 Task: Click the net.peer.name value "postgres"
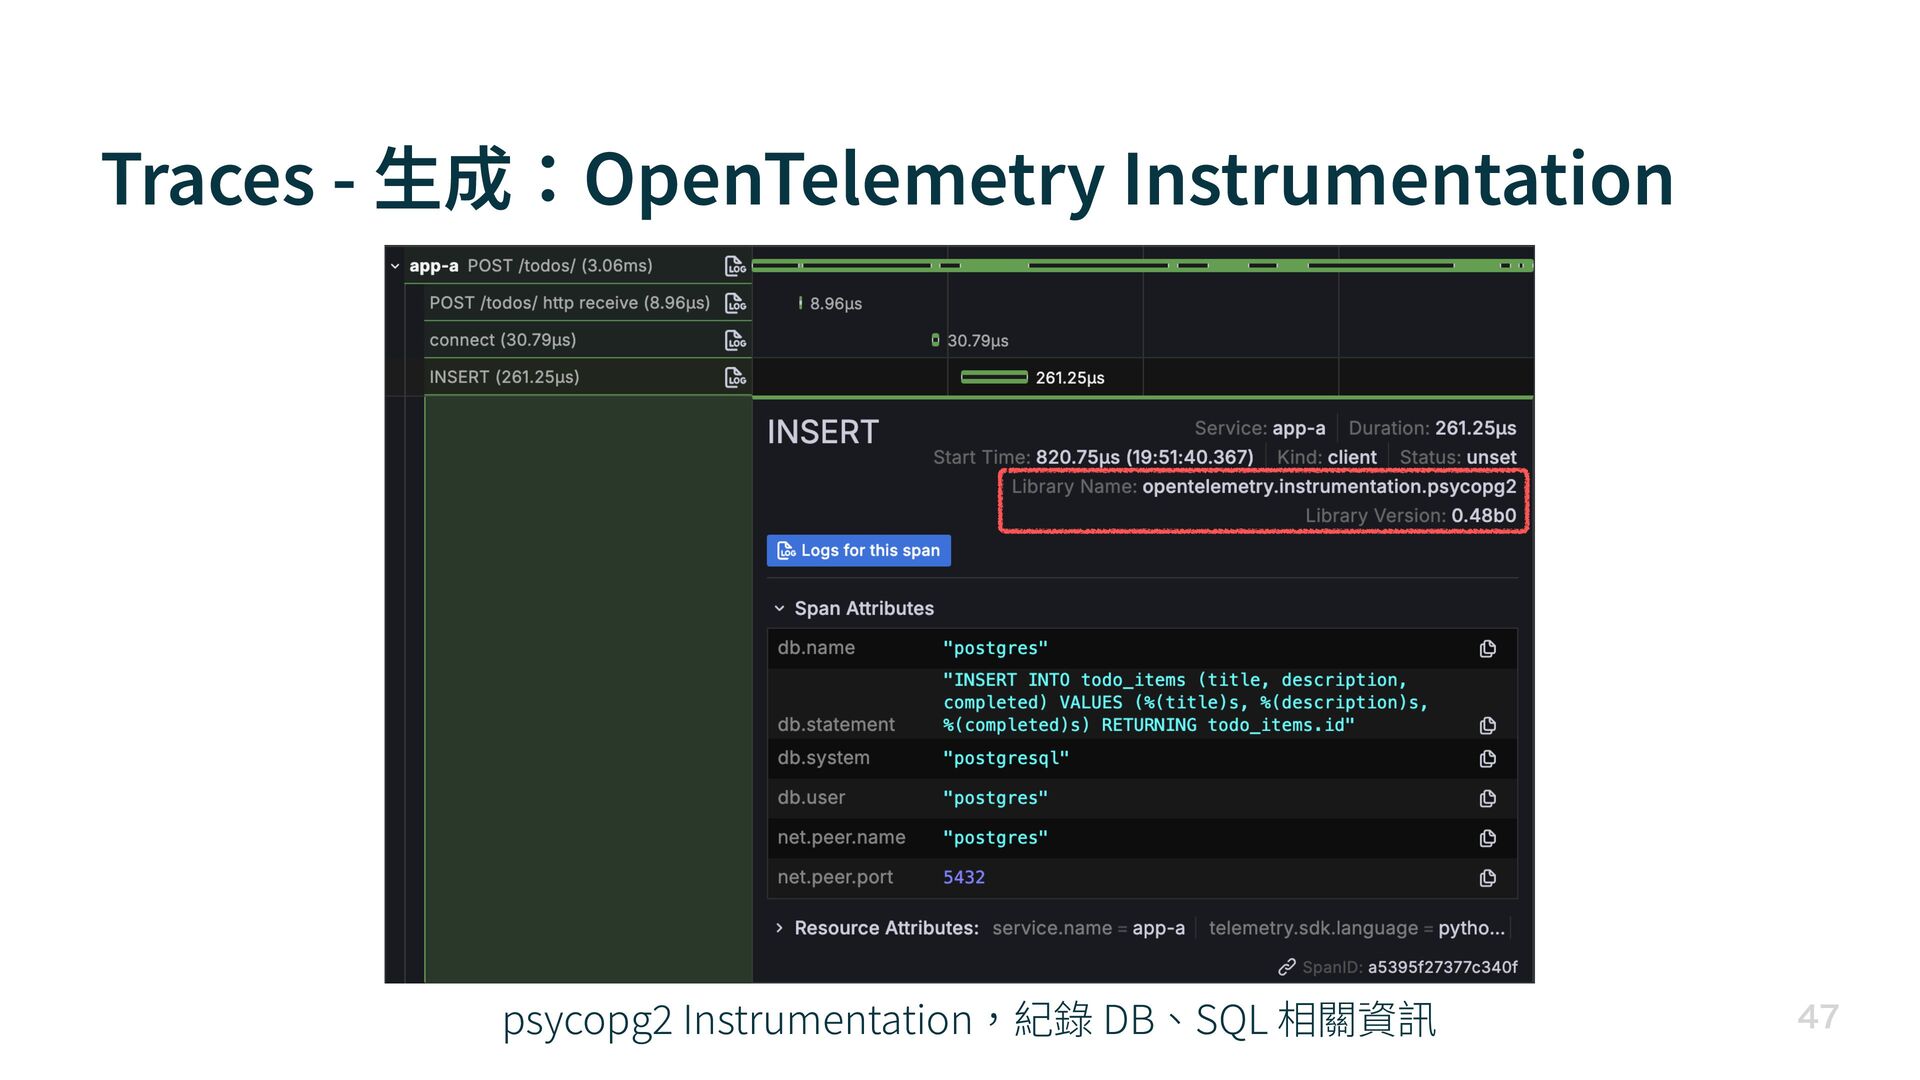tap(995, 838)
